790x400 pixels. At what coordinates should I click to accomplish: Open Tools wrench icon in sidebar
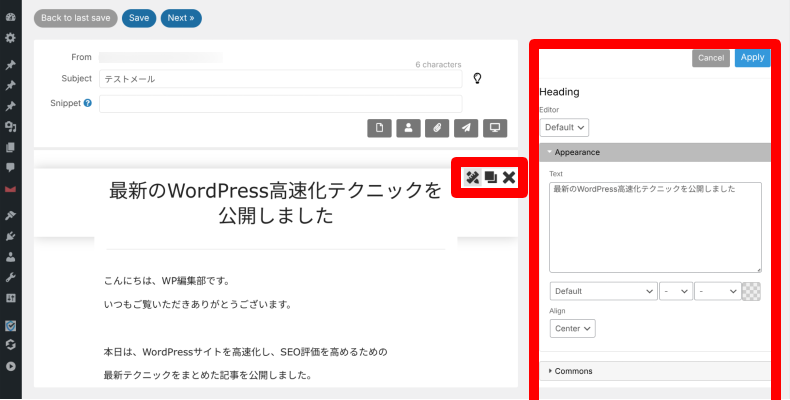[x=11, y=278]
